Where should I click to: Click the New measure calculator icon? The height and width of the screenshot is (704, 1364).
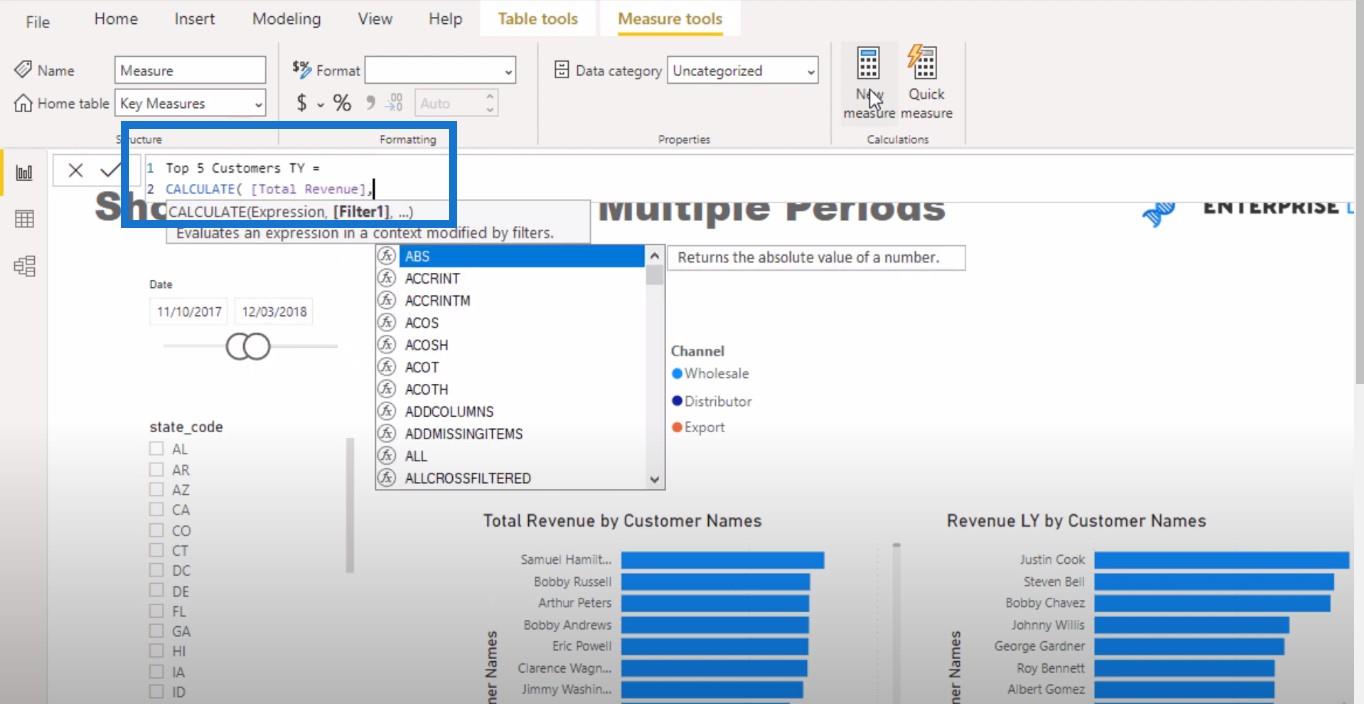(868, 63)
